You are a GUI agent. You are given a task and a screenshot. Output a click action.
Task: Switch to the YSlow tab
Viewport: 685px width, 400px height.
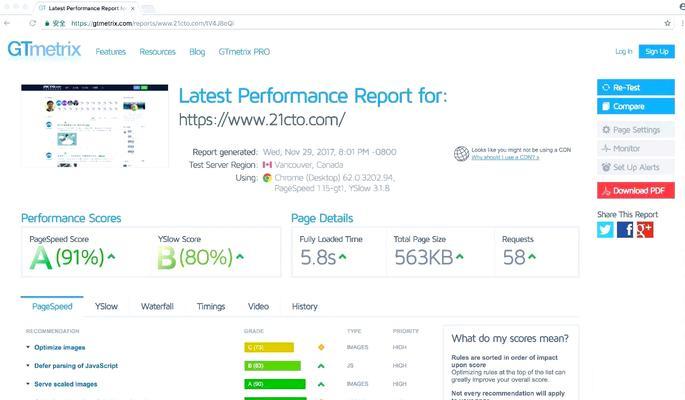pos(106,307)
